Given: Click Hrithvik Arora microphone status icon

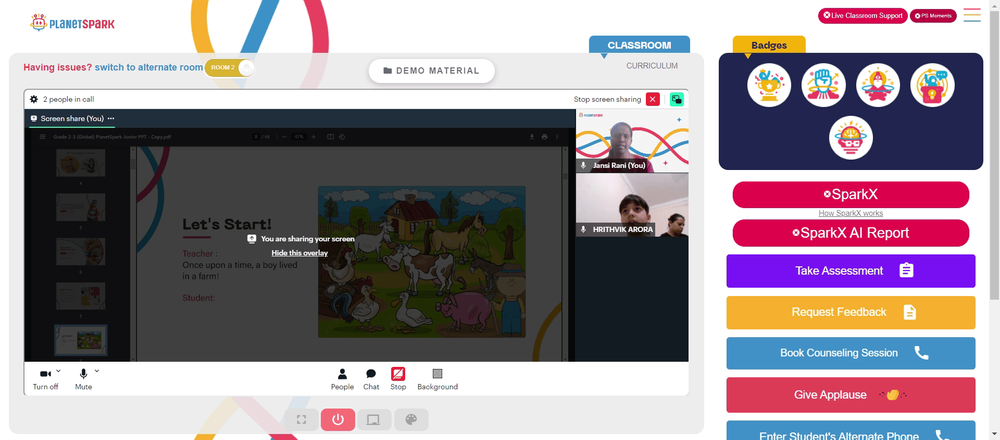Looking at the screenshot, I should coord(583,229).
